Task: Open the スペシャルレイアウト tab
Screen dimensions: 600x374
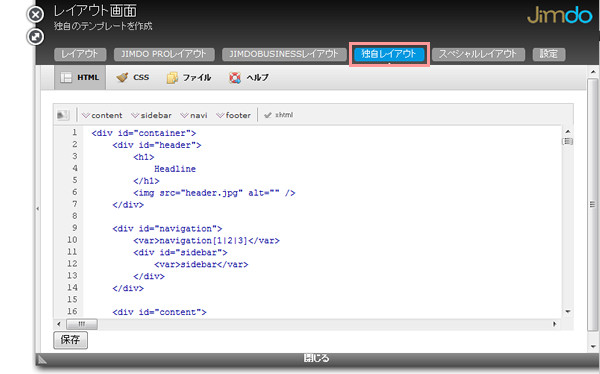Action: [x=478, y=54]
